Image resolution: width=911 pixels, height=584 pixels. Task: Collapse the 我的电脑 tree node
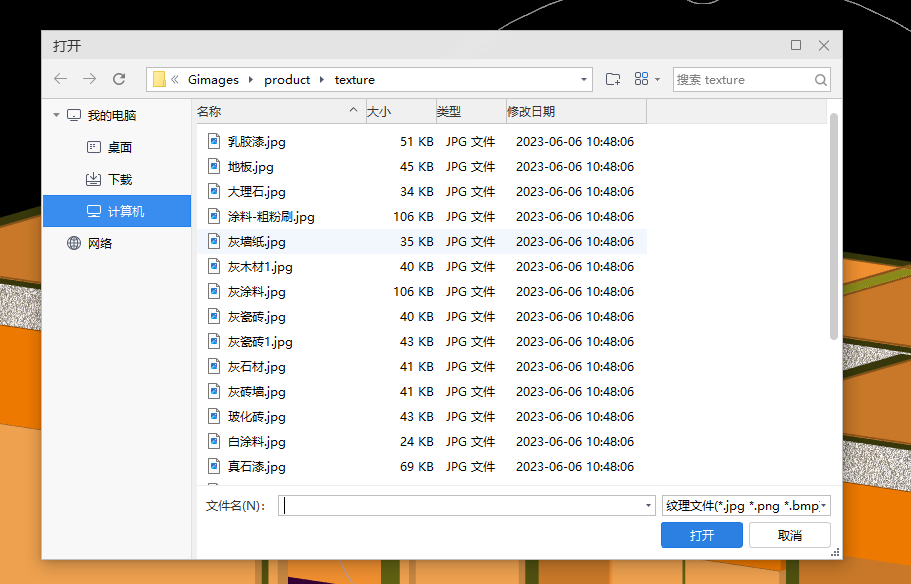(56, 115)
